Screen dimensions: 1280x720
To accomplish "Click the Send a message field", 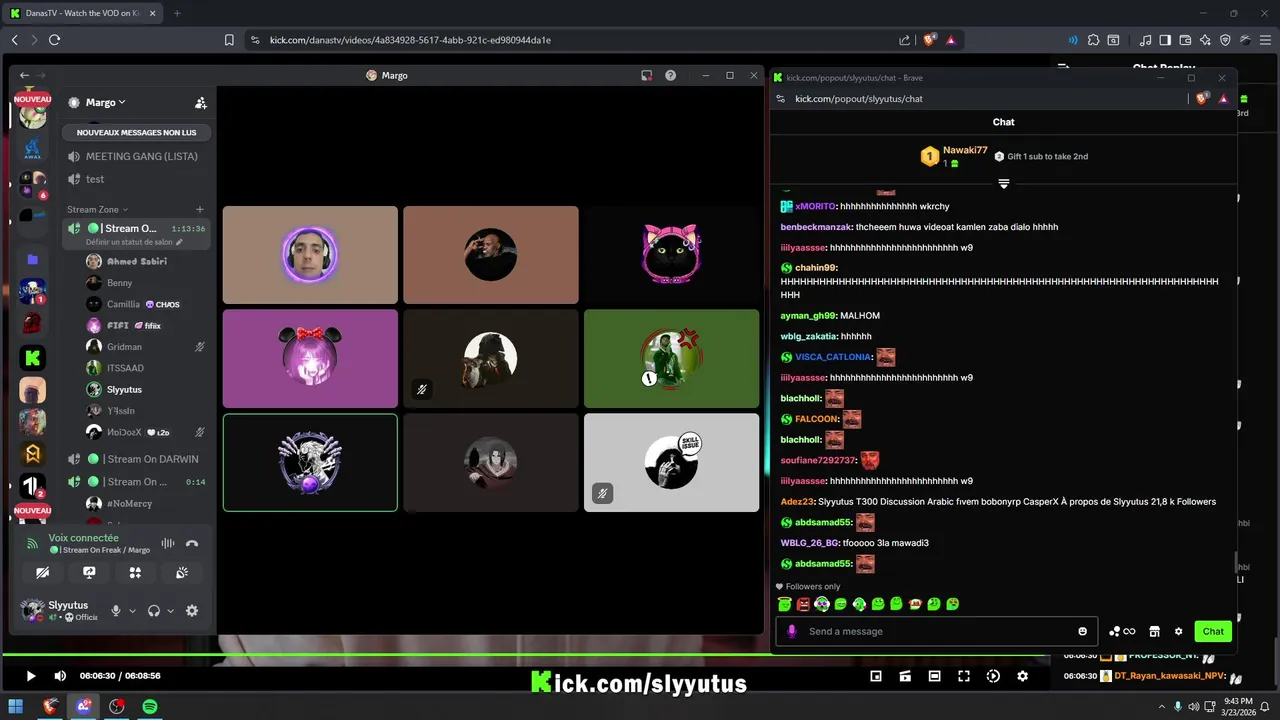I will [938, 631].
